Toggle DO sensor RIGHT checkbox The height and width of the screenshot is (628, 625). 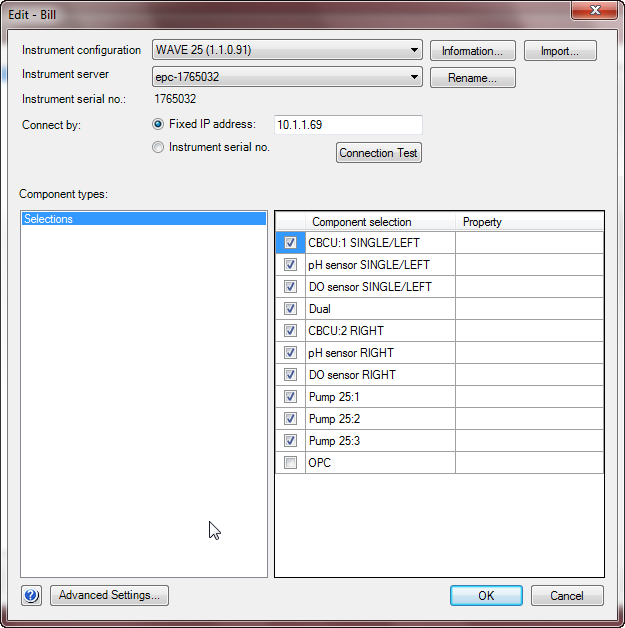pos(290,375)
